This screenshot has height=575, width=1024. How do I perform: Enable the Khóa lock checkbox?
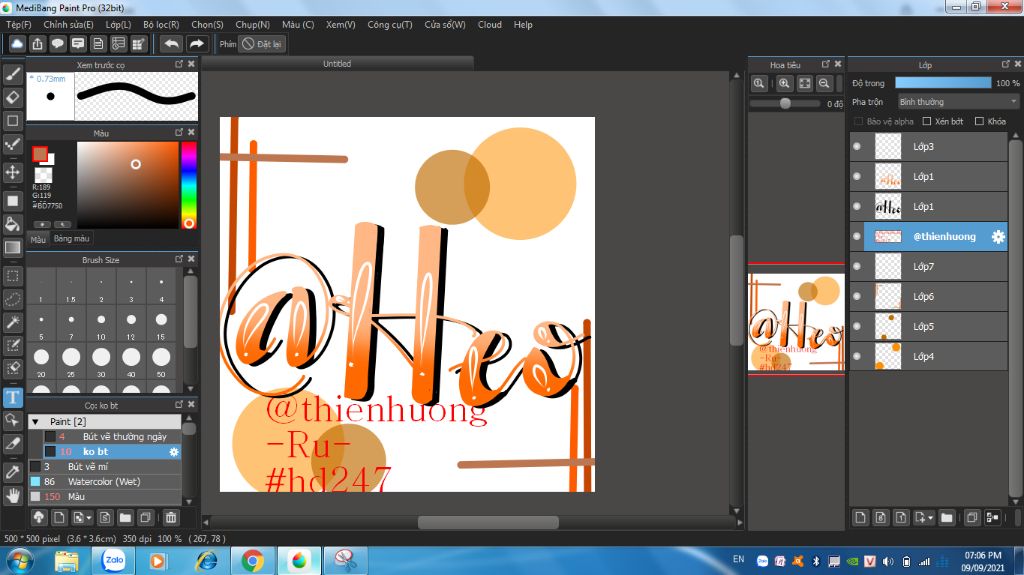pyautogui.click(x=979, y=122)
